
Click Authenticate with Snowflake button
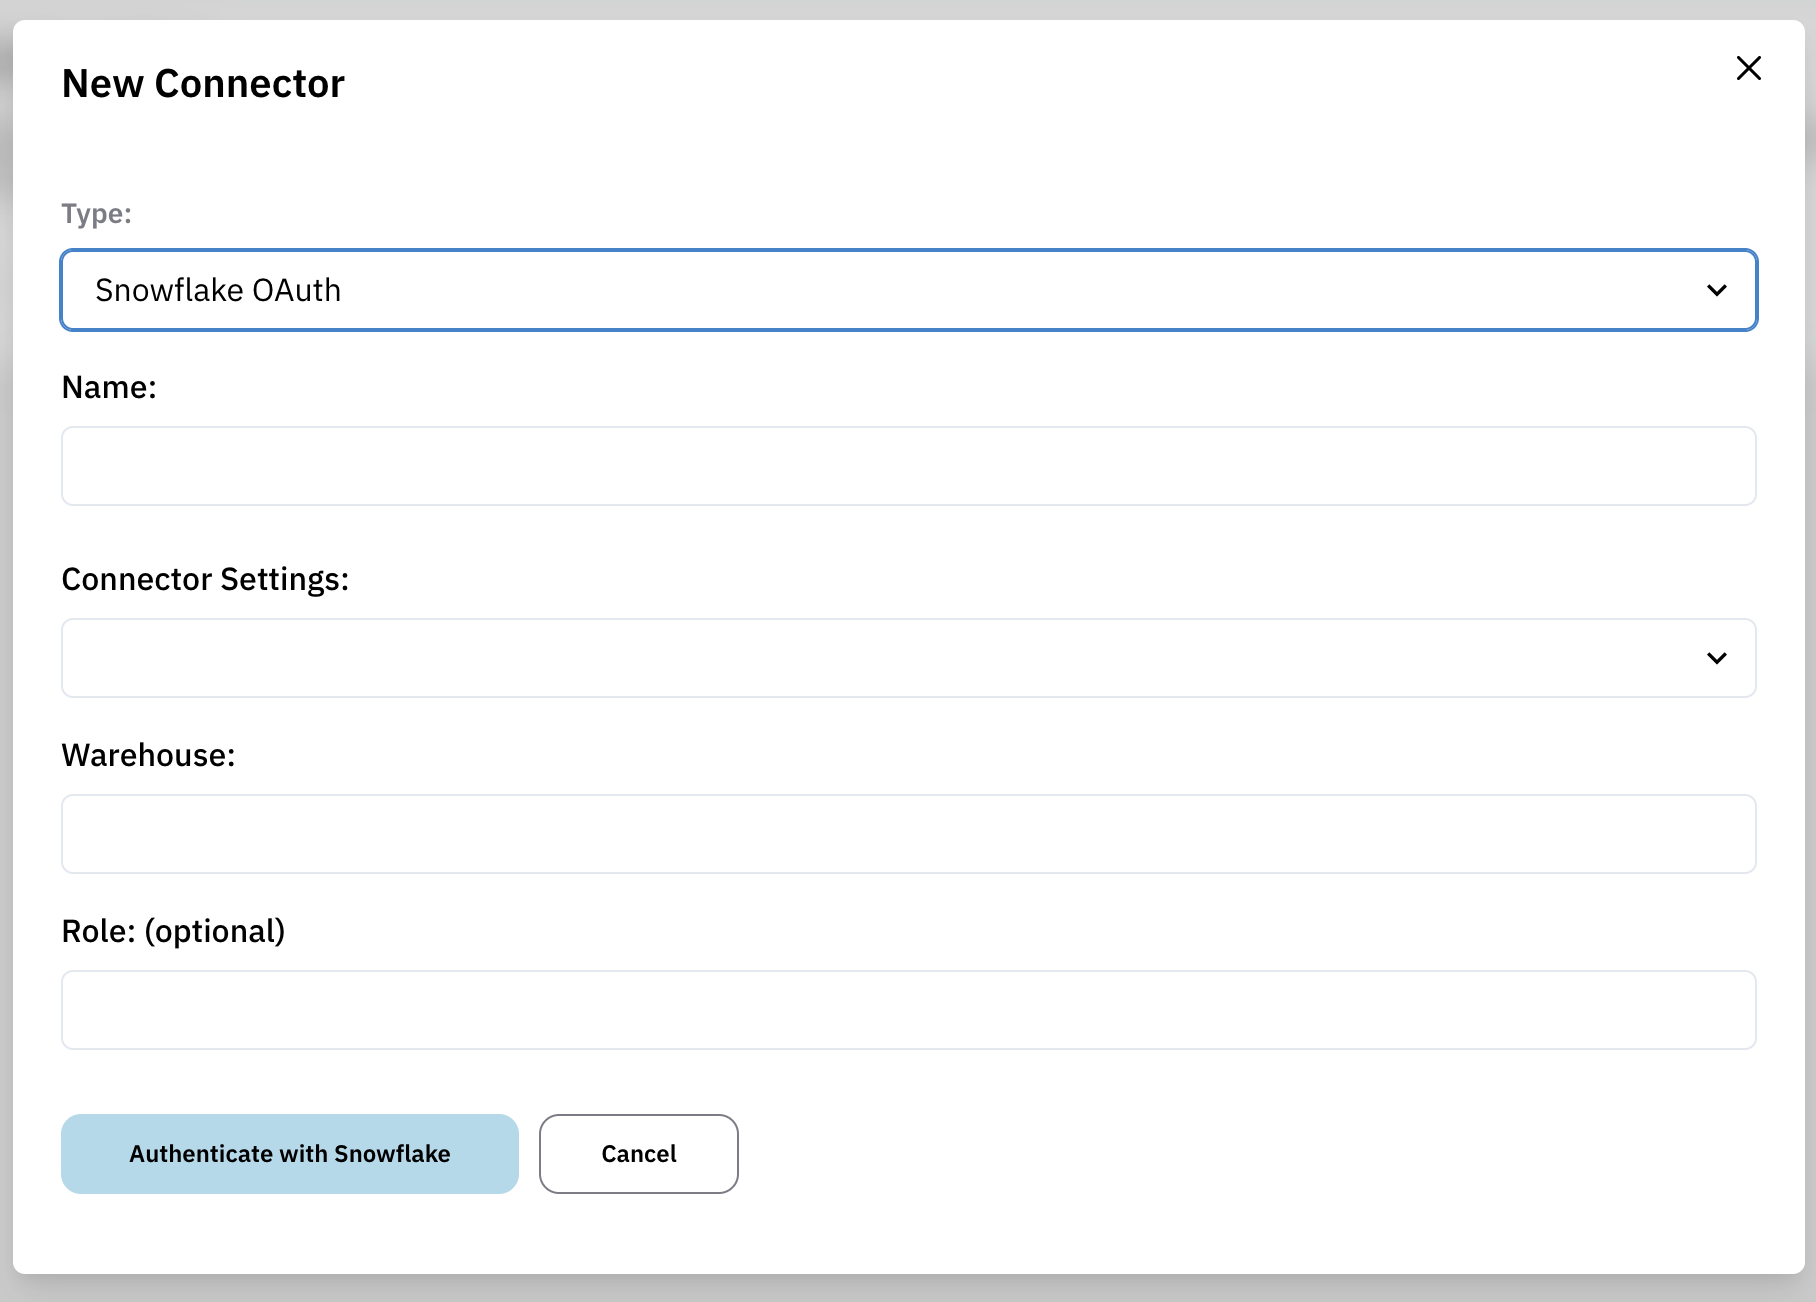tap(290, 1154)
